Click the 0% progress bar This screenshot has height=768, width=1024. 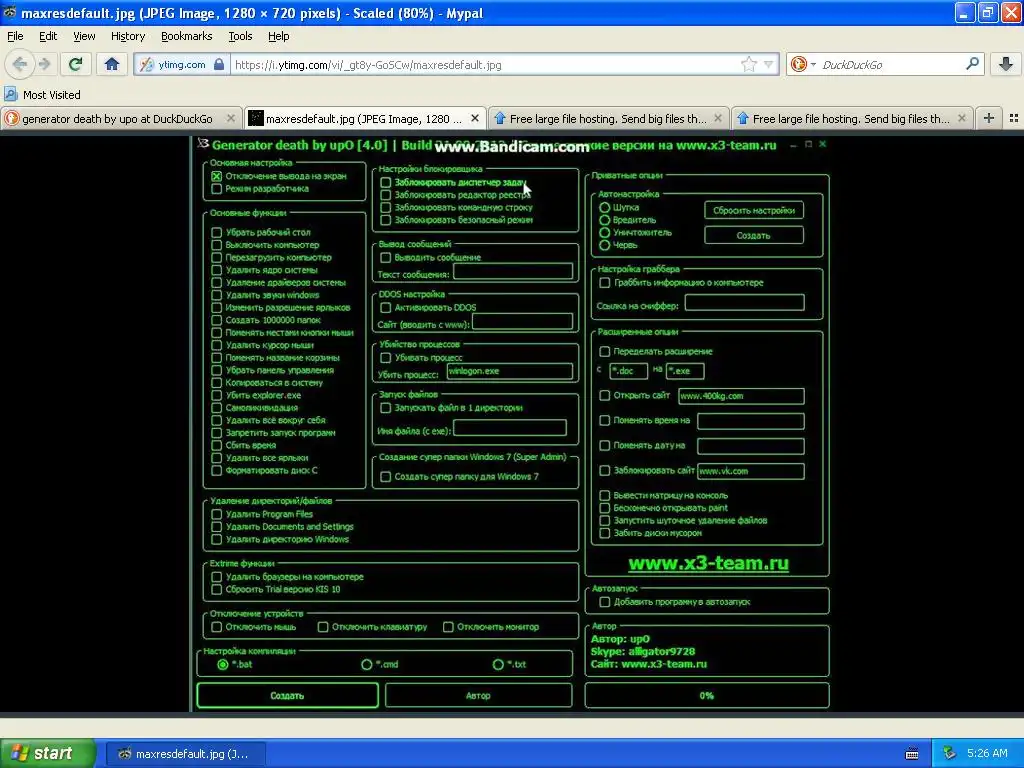pos(707,696)
